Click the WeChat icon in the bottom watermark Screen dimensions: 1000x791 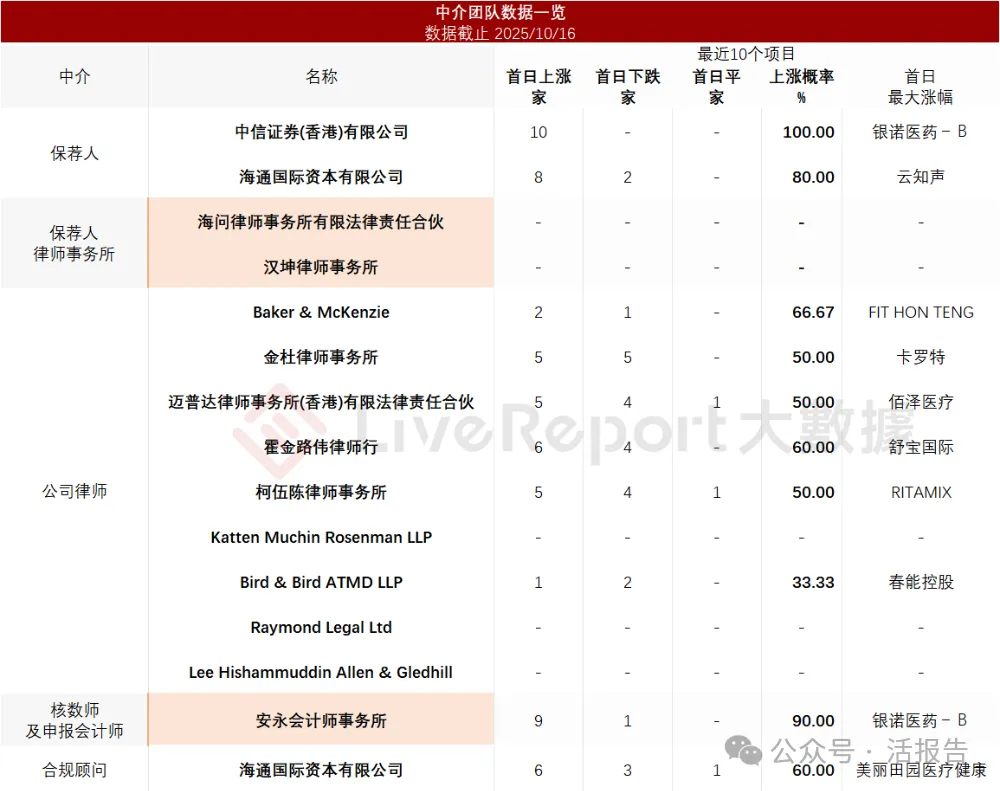[x=746, y=751]
